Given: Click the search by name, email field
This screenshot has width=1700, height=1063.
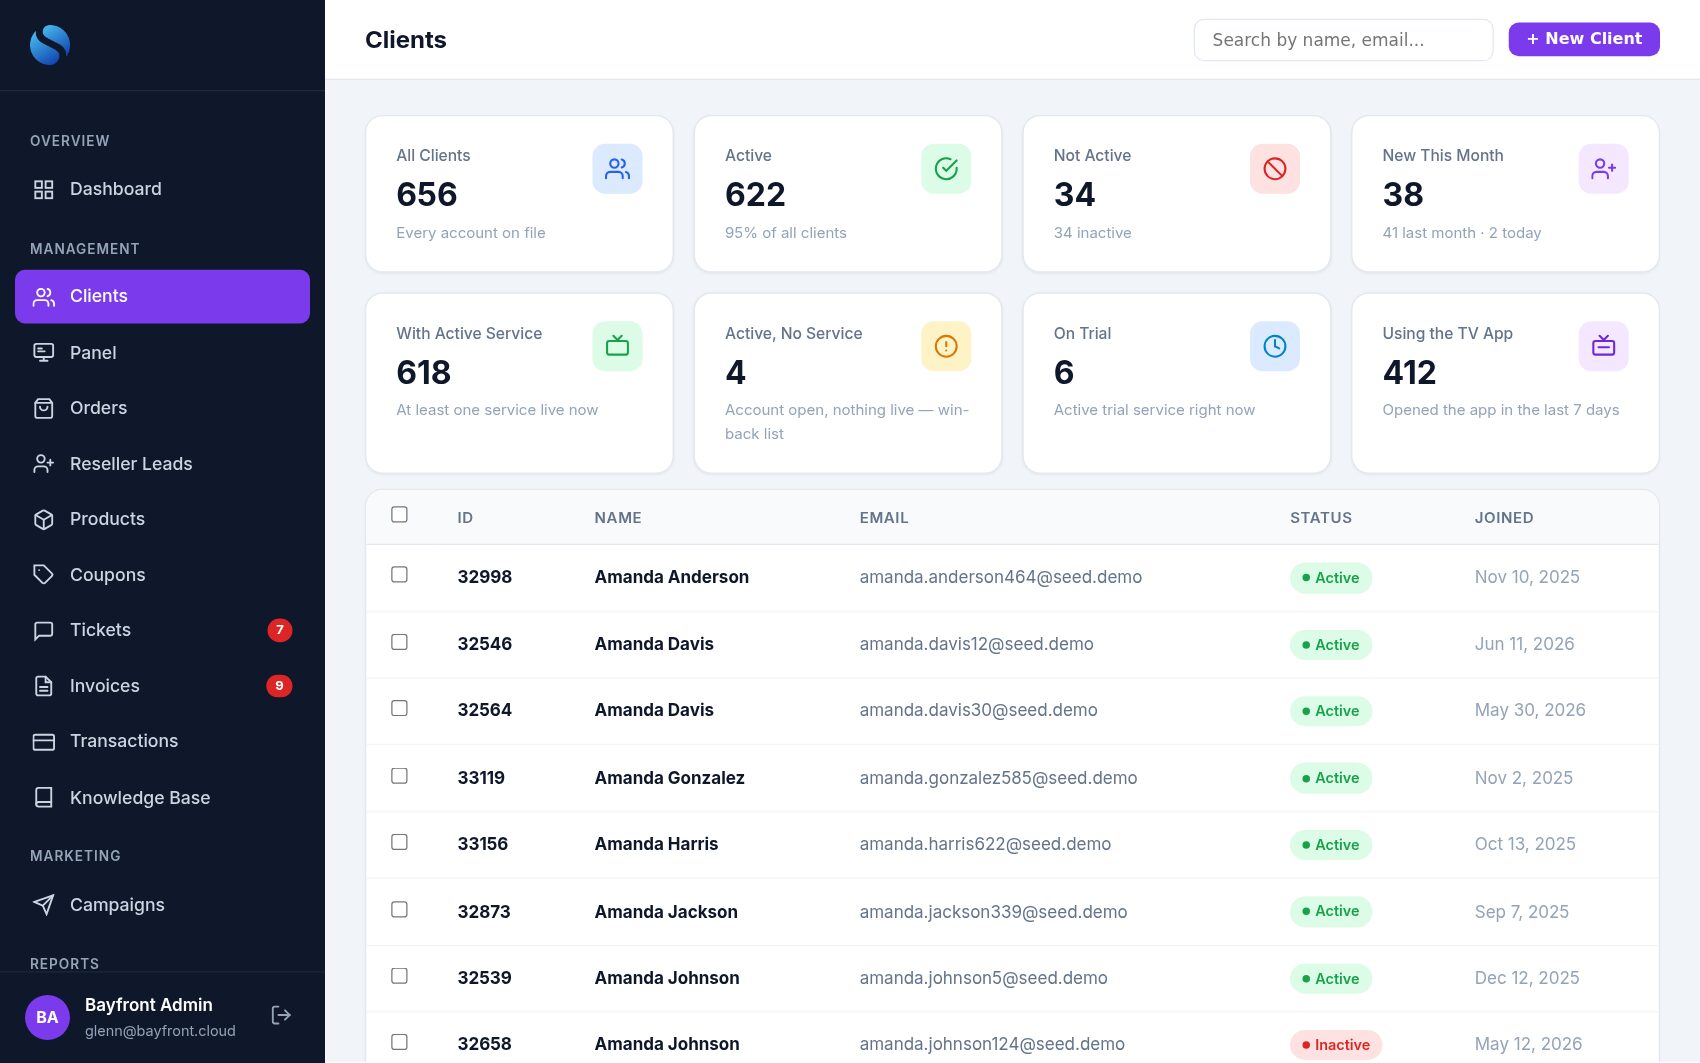Looking at the screenshot, I should click(1343, 40).
